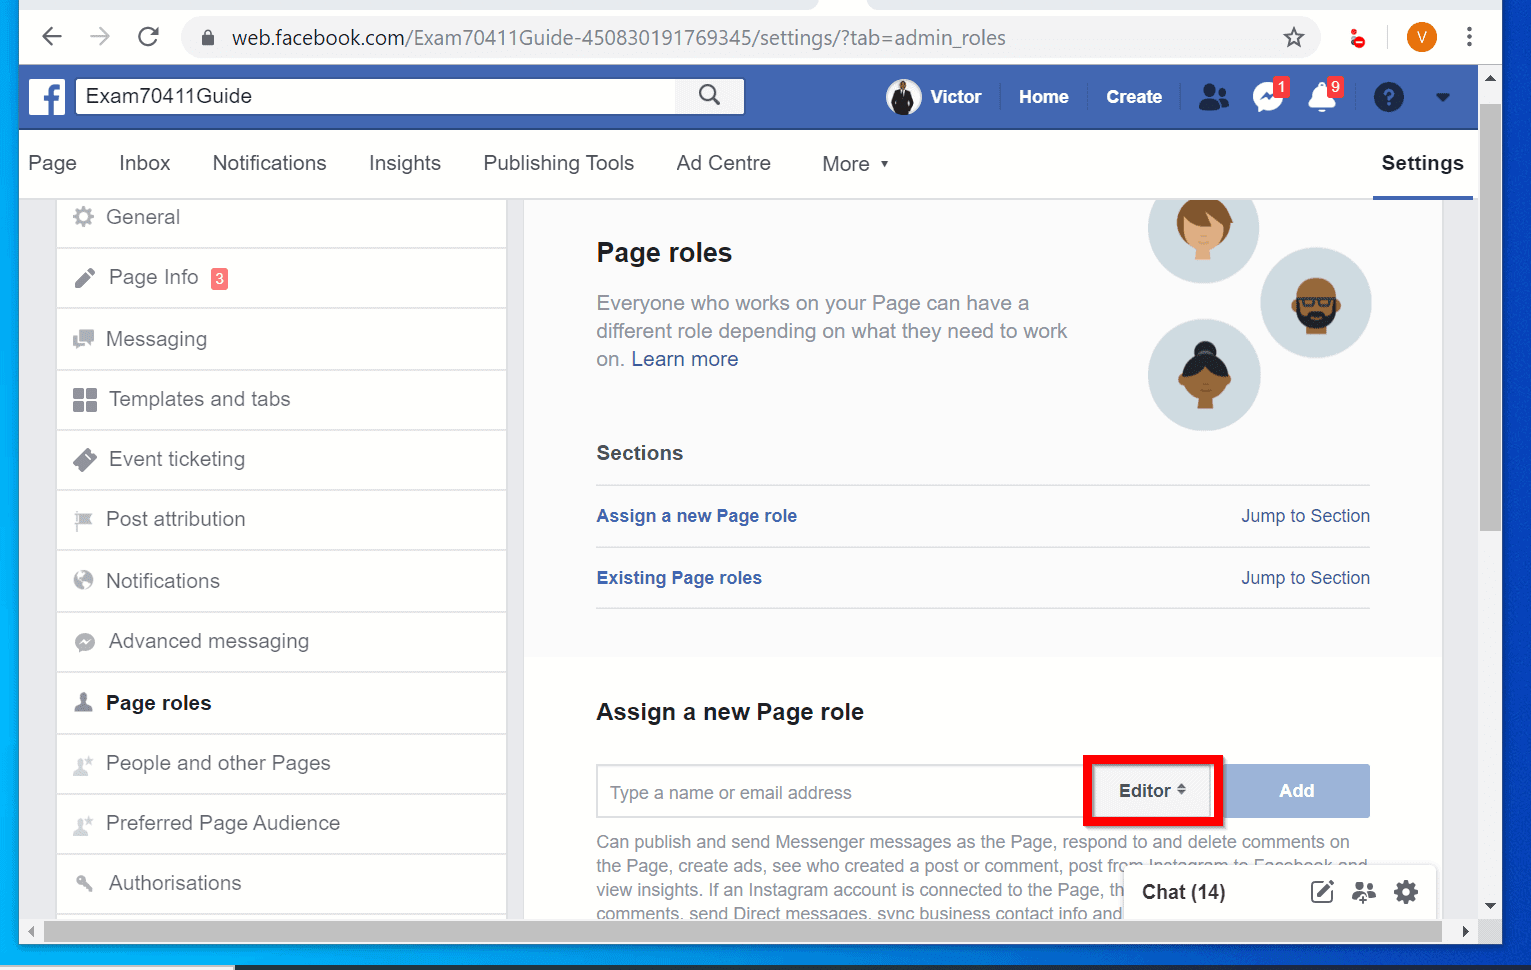Screen dimensions: 1531x970
Task: Open Event ticketing settings
Action: coord(282,460)
